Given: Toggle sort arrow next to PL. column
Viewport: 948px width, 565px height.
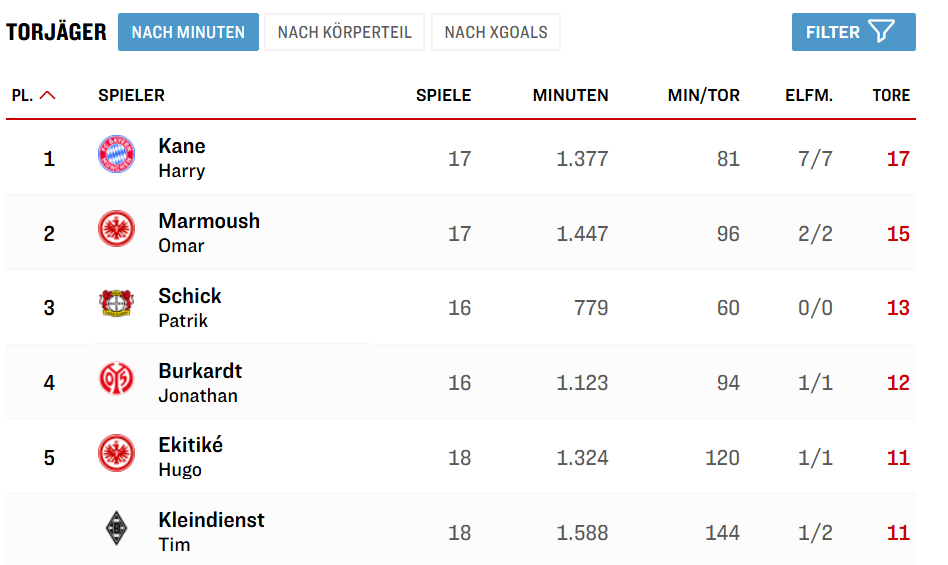Looking at the screenshot, I should tap(47, 96).
